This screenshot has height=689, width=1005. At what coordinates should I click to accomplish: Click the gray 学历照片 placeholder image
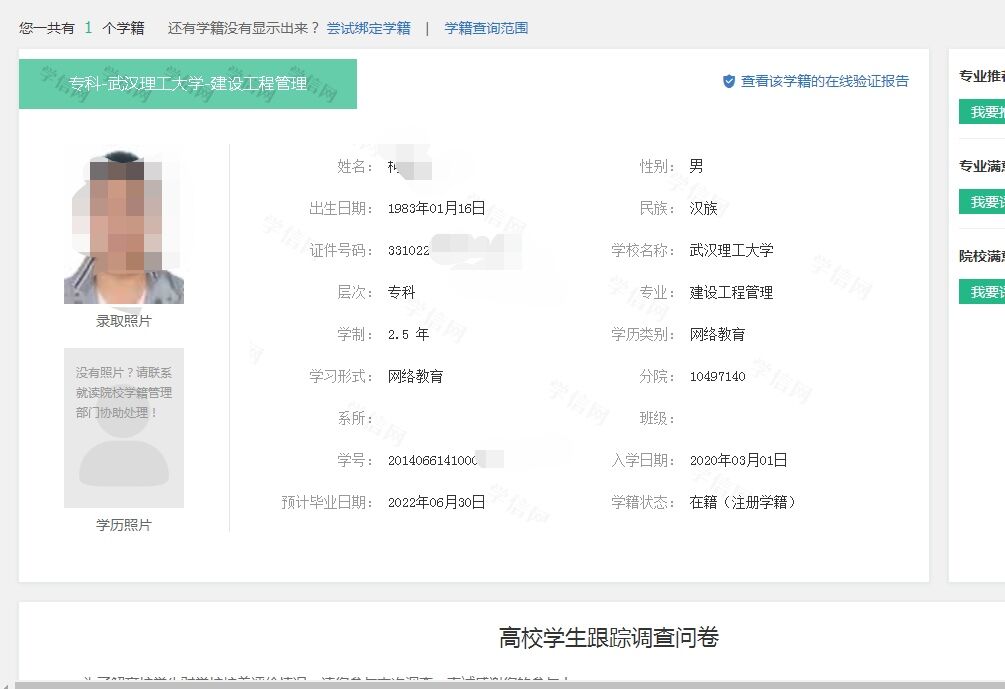(x=124, y=428)
